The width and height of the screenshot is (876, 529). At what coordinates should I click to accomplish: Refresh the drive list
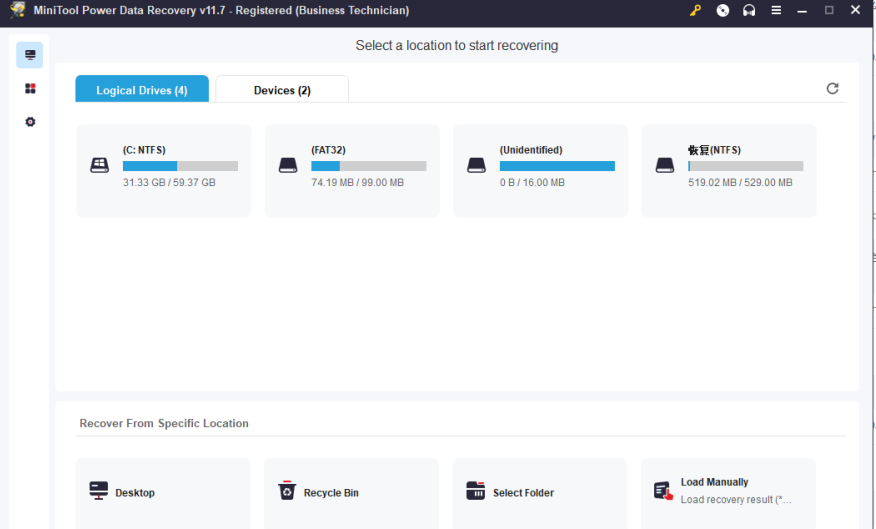pos(832,88)
